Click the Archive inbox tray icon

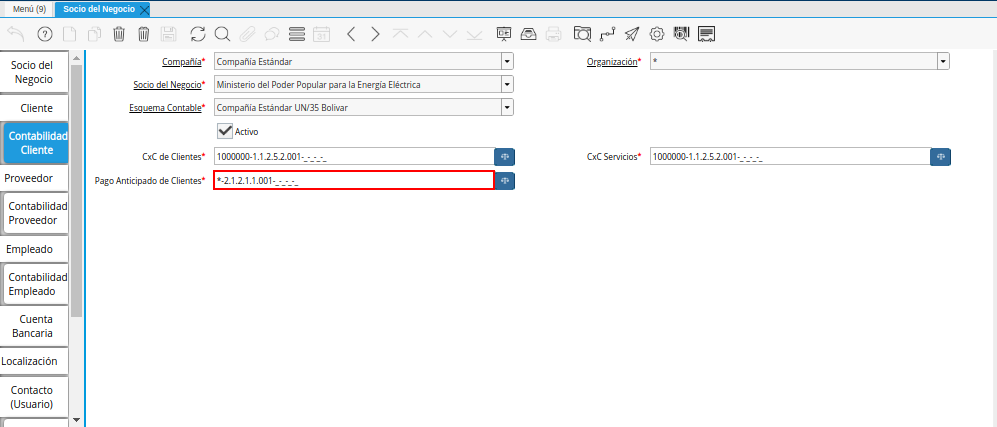[528, 34]
